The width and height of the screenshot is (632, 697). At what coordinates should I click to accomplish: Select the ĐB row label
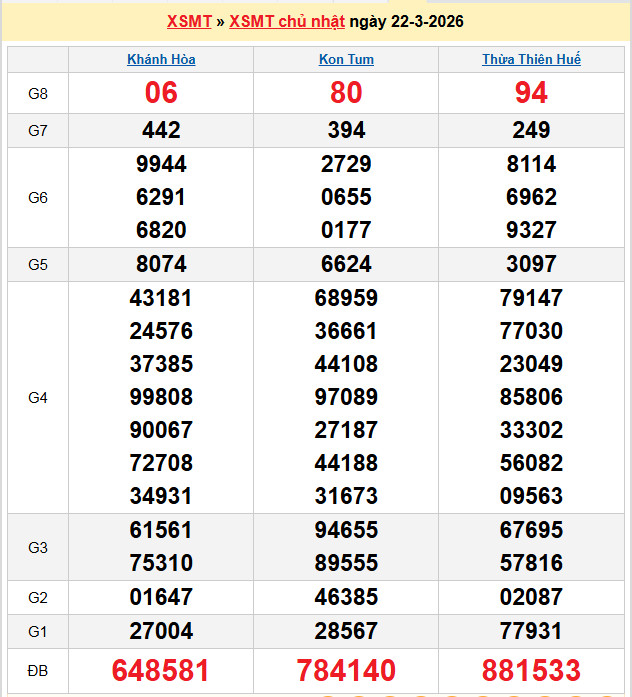click(38, 670)
